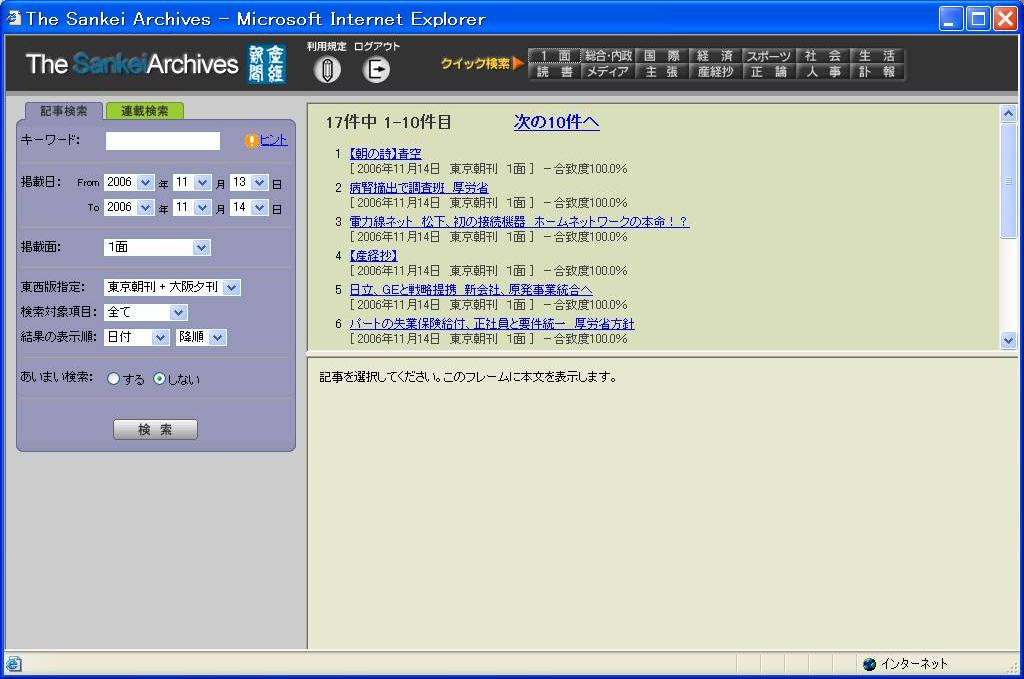Expand the 東西版指定 dropdown
This screenshot has height=679, width=1024.
tap(172, 287)
